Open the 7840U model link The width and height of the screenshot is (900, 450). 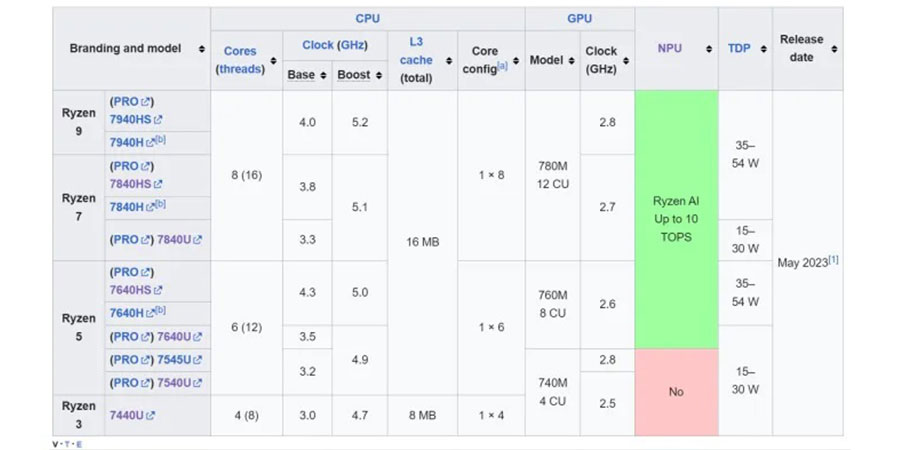174,240
